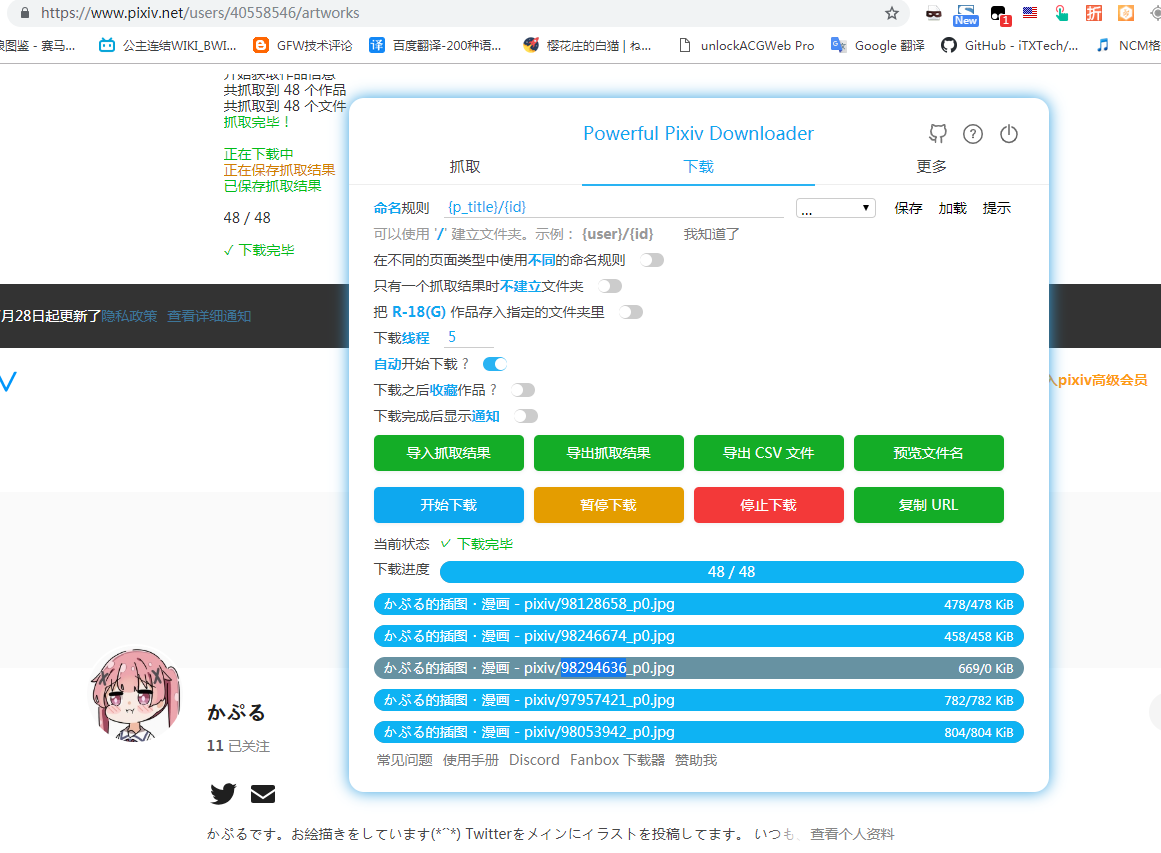Open the naming rule preset dropdown
This screenshot has height=853, width=1161.
[835, 207]
